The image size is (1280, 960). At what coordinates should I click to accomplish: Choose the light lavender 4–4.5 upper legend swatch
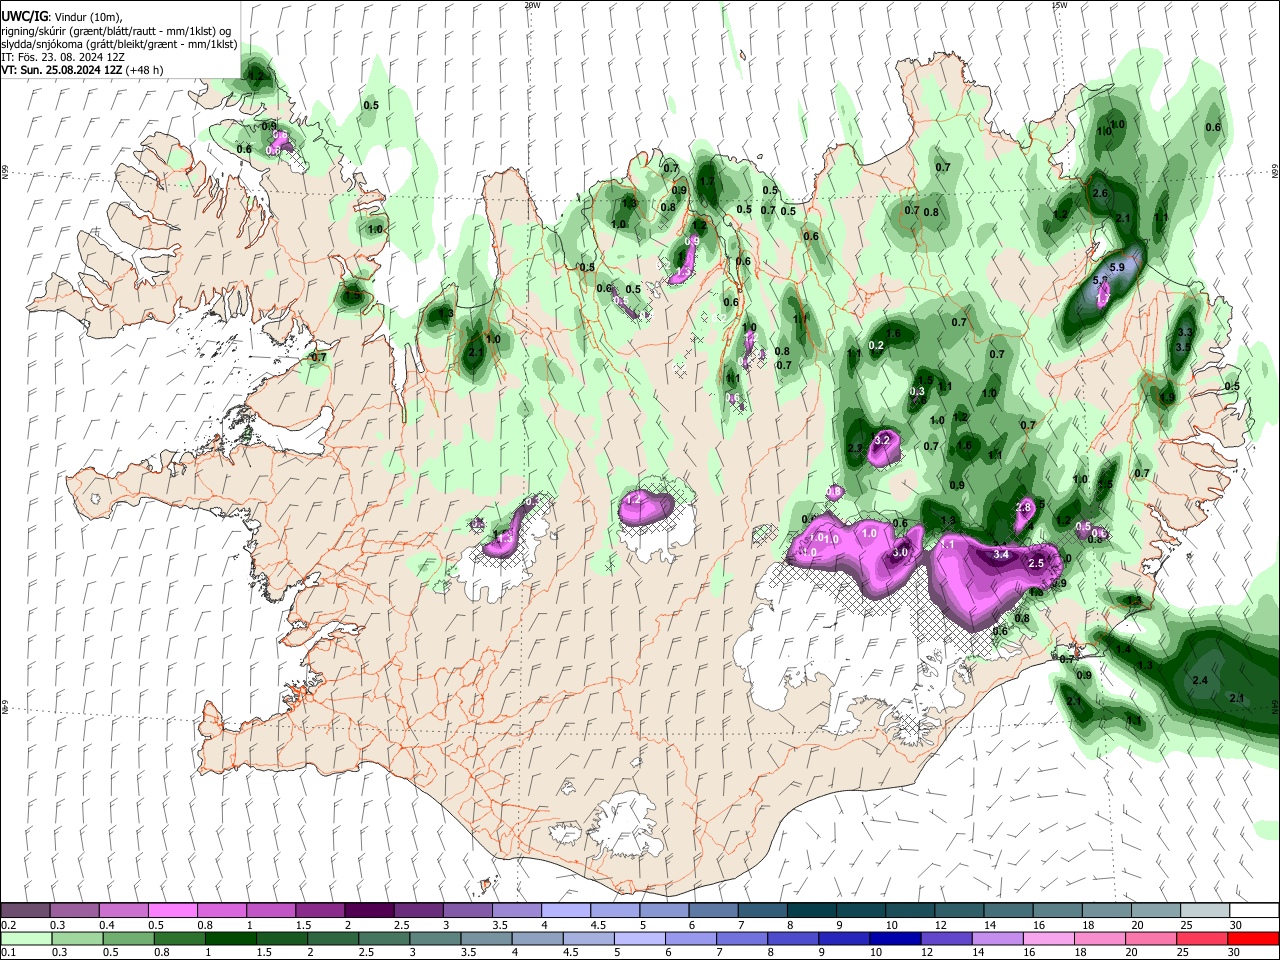[x=565, y=911]
